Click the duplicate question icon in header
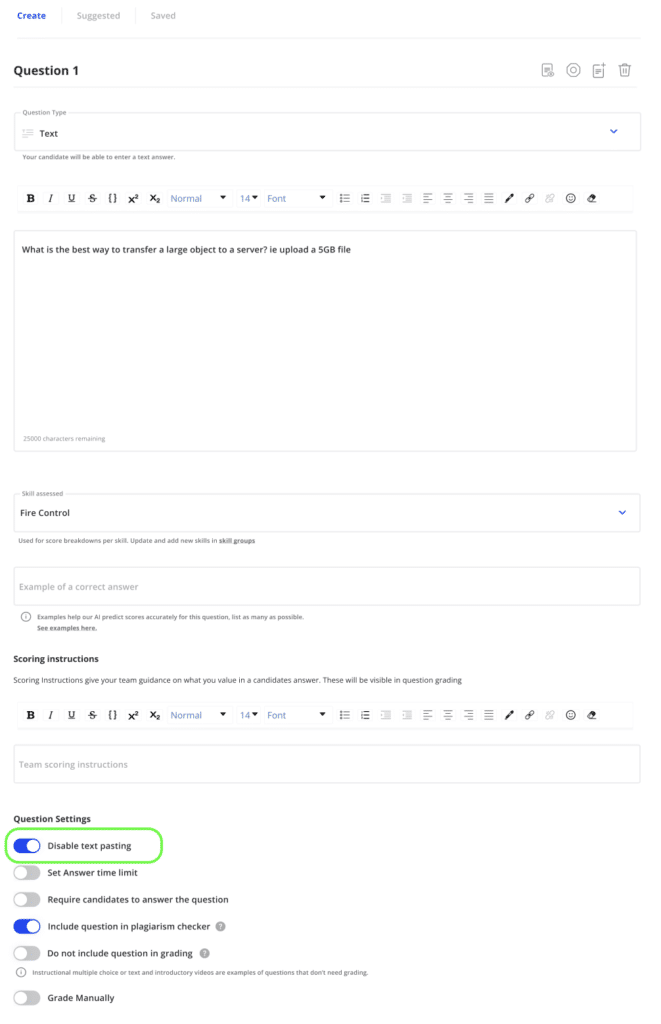The width and height of the screenshot is (661, 1024). [599, 70]
